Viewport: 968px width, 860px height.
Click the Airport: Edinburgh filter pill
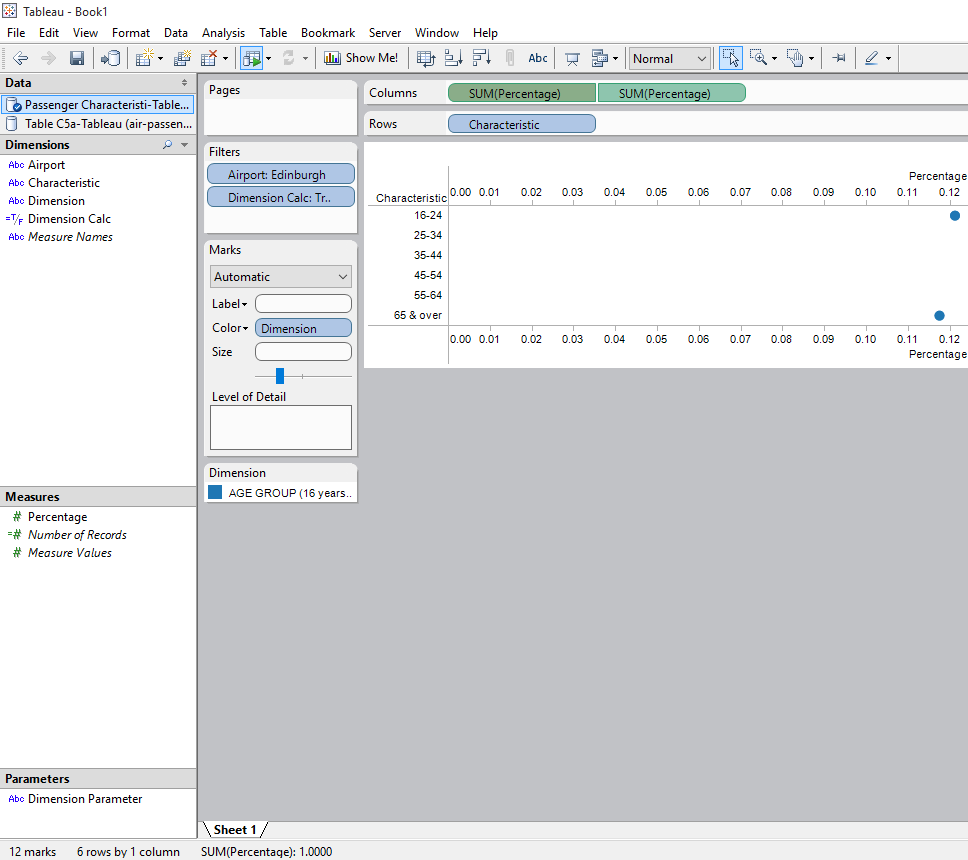[281, 174]
